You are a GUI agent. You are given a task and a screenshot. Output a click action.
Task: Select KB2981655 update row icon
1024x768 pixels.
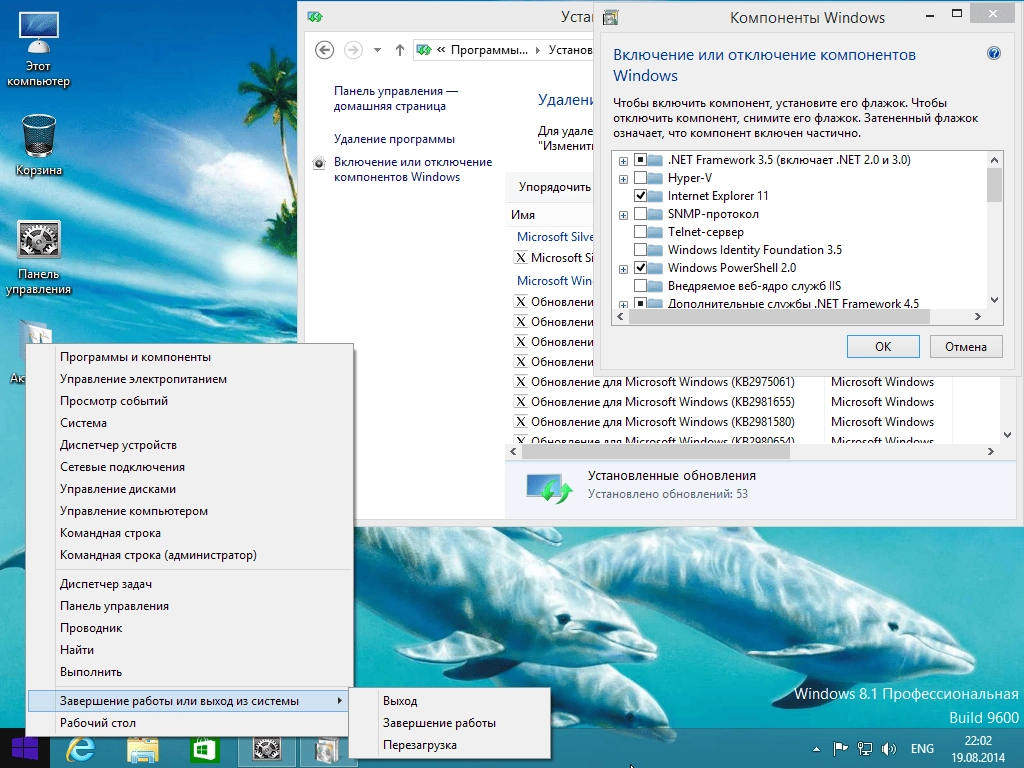(x=520, y=402)
